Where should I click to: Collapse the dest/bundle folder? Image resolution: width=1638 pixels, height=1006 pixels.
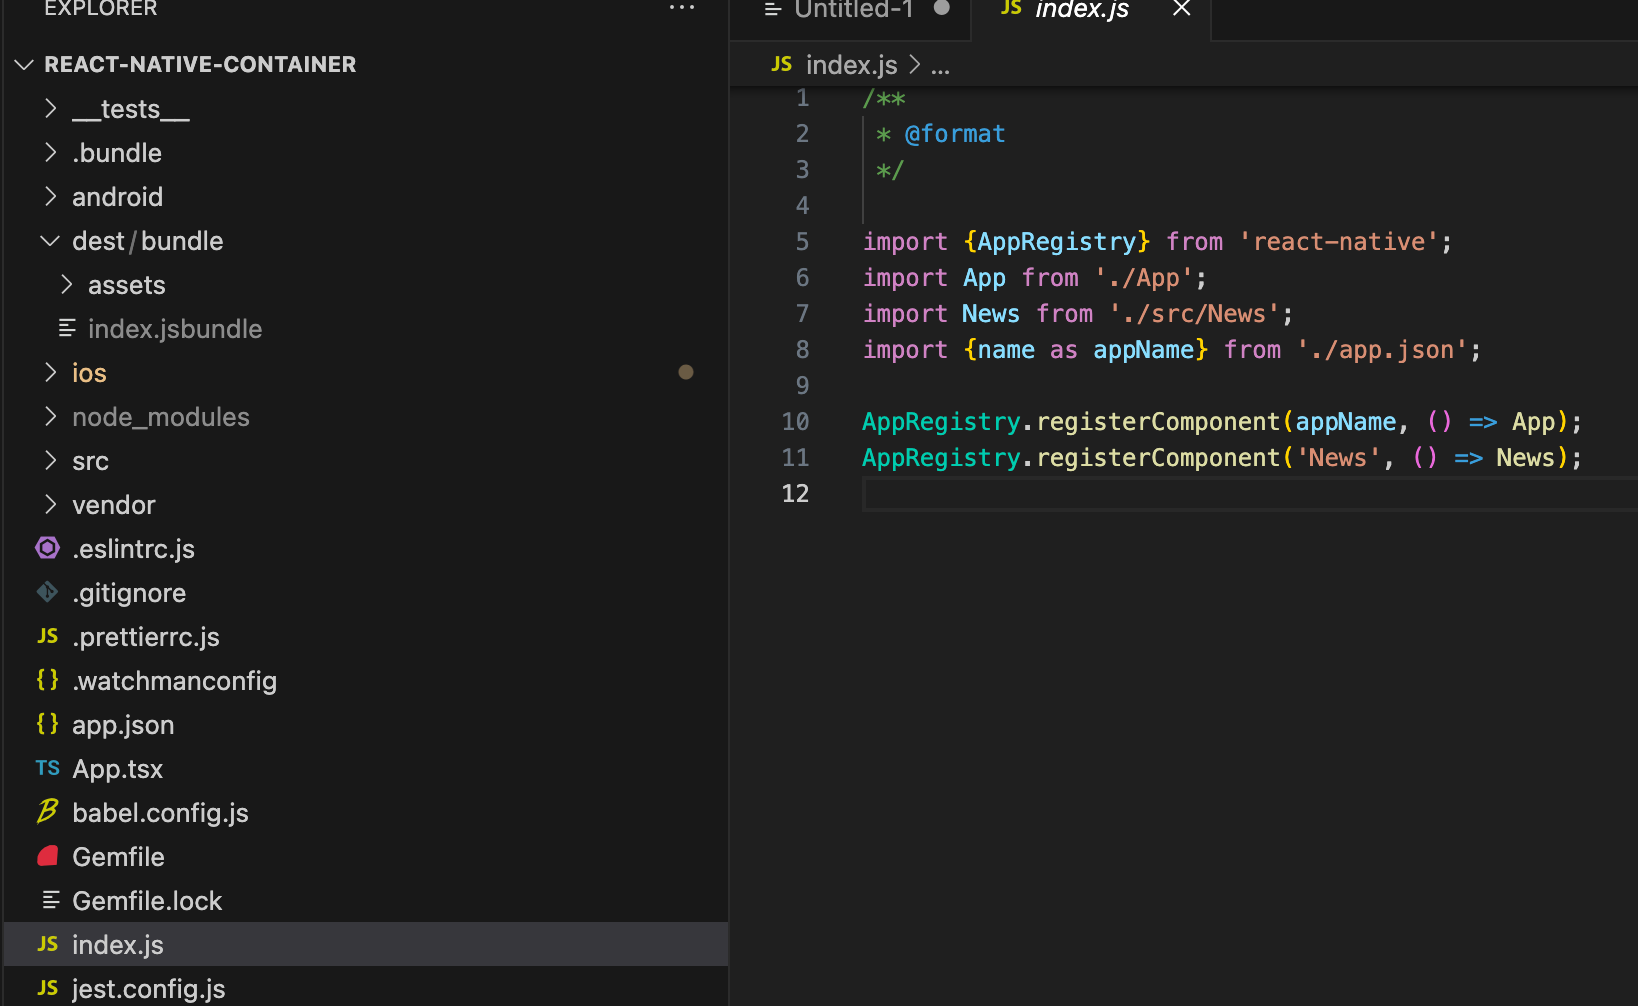(49, 241)
